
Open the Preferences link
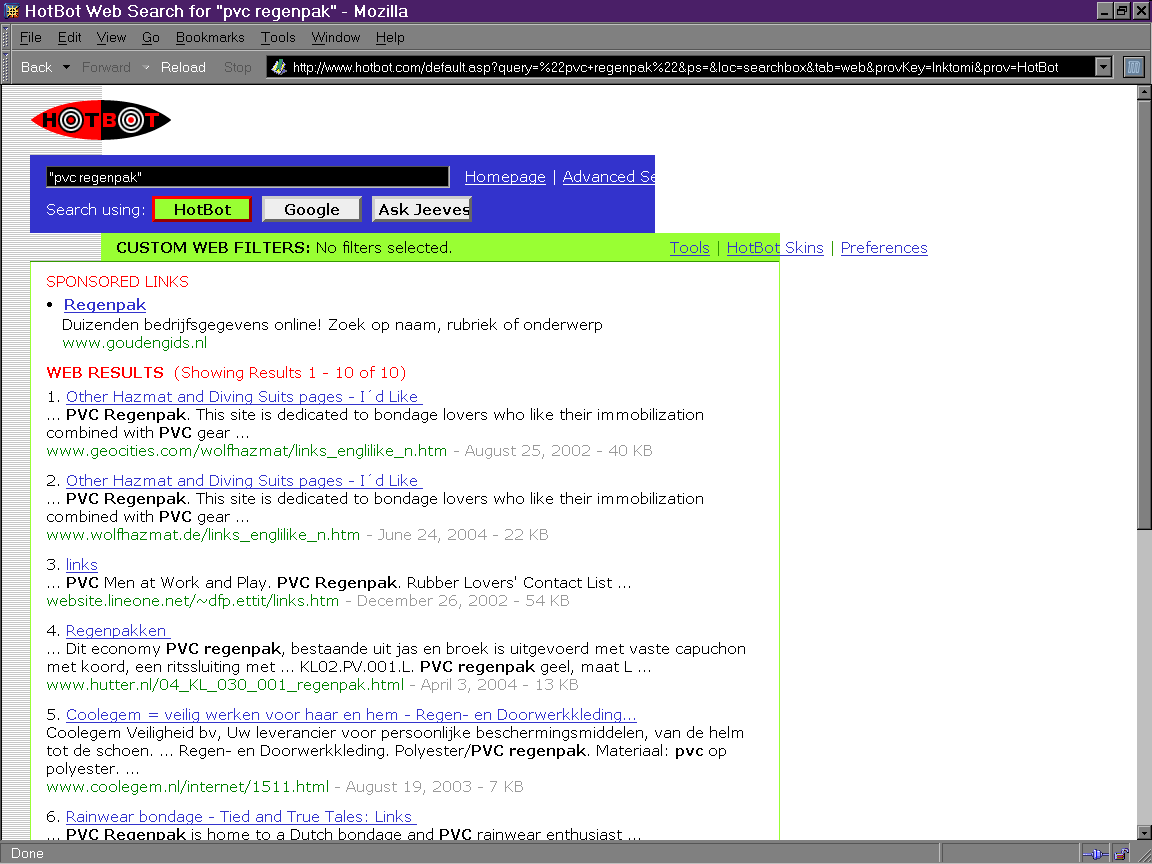884,248
